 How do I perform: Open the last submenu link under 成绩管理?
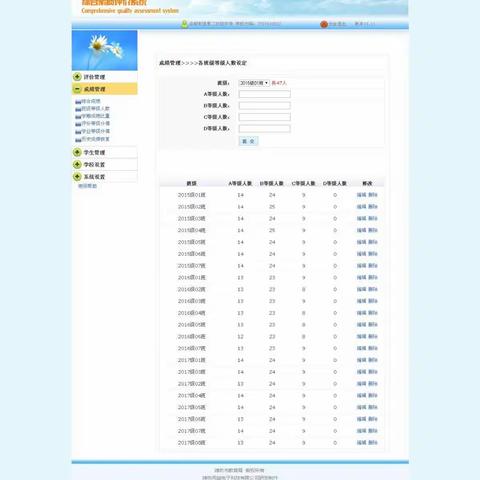pos(95,139)
